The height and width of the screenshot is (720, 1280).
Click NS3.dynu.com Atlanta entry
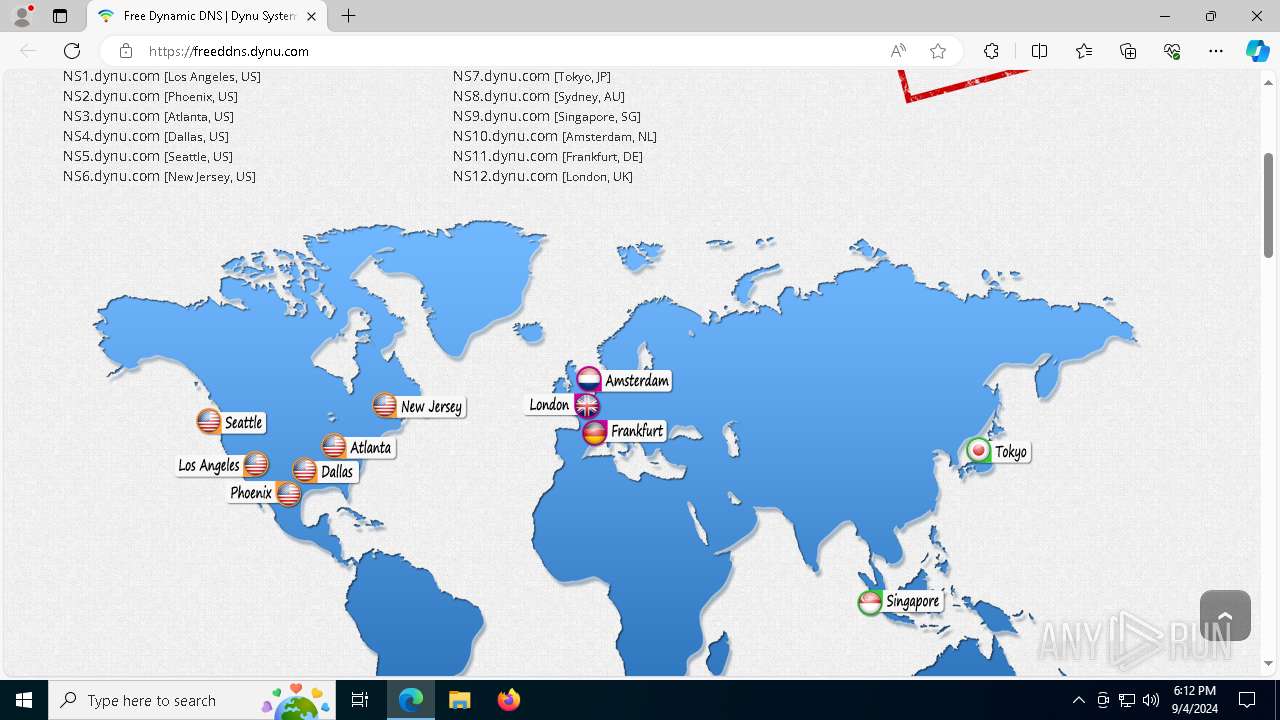(x=148, y=116)
